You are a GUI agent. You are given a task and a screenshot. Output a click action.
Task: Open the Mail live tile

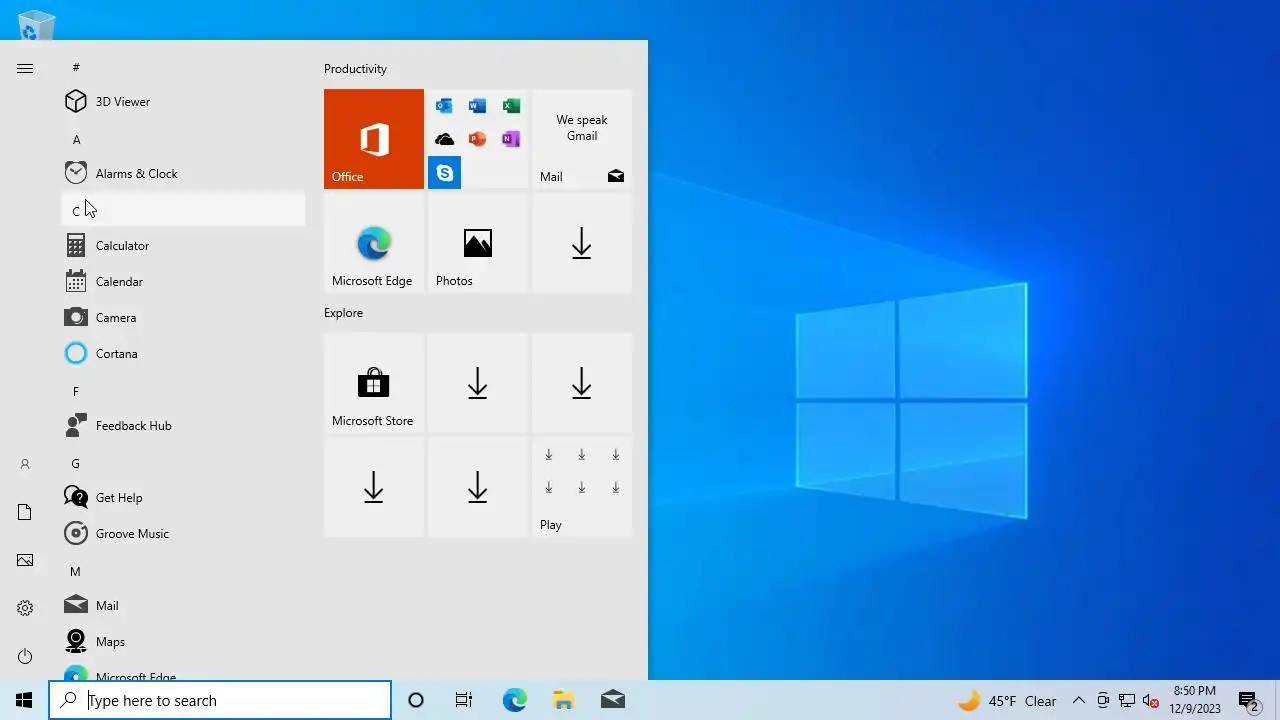point(582,139)
